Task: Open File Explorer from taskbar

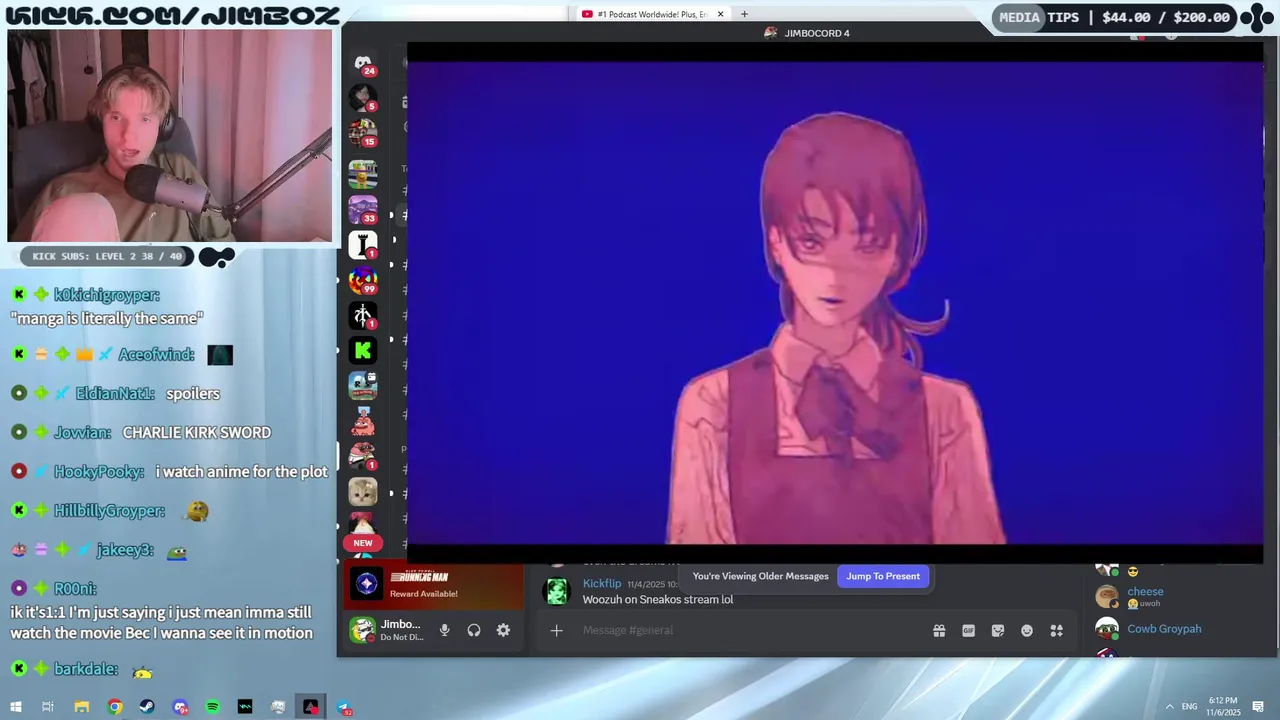Action: click(82, 707)
